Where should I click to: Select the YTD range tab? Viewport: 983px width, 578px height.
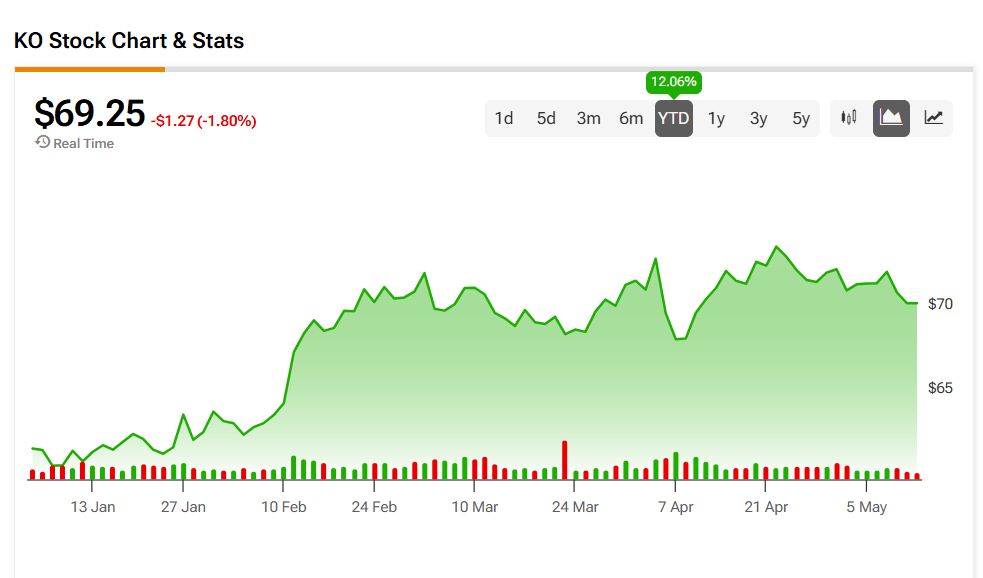[x=674, y=118]
